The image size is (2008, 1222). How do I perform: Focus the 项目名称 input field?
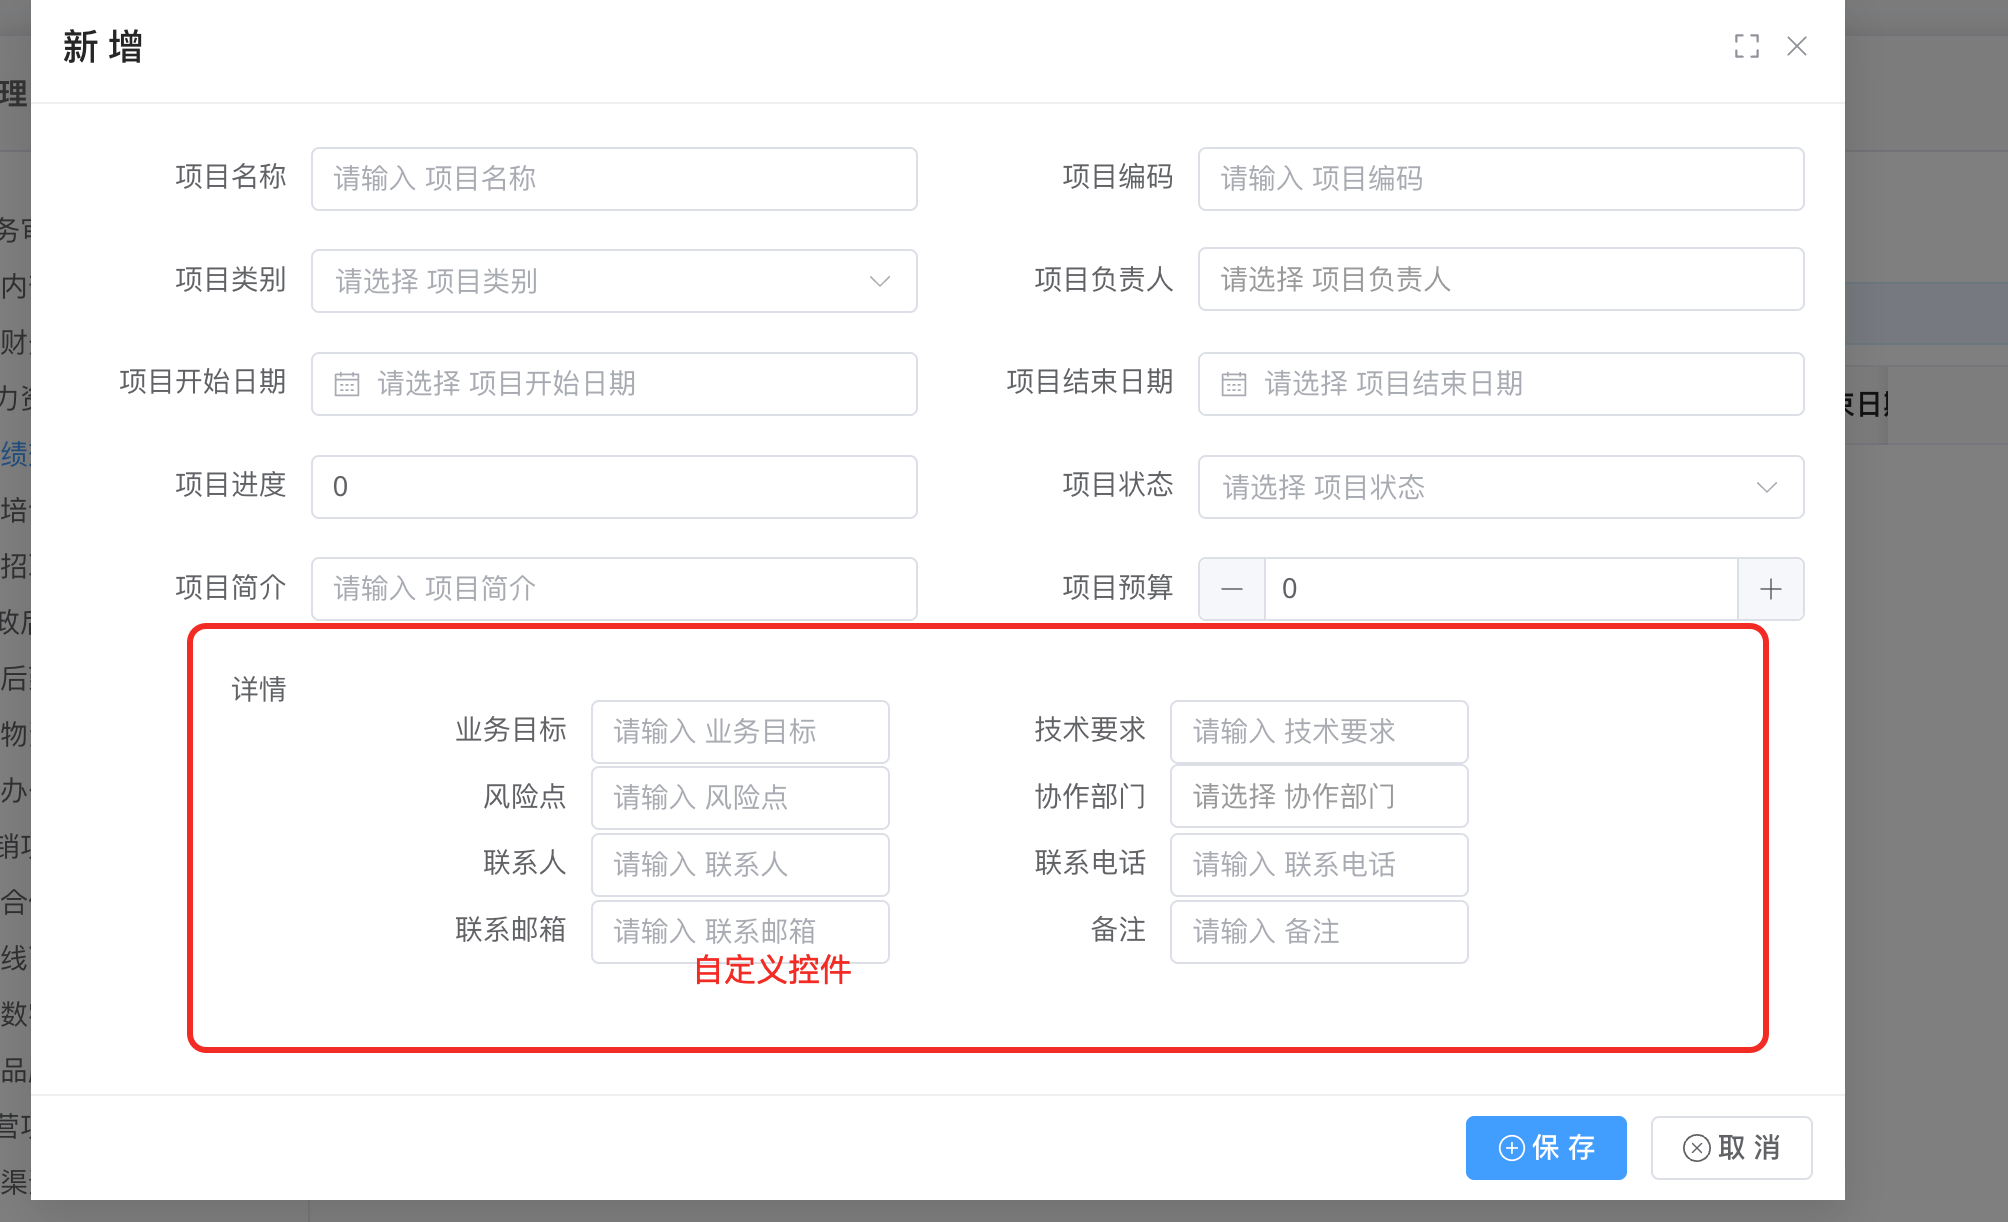pyautogui.click(x=614, y=179)
